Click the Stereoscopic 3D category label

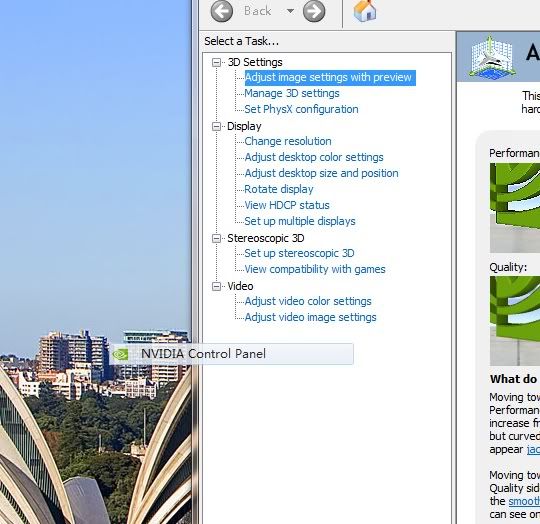click(266, 238)
